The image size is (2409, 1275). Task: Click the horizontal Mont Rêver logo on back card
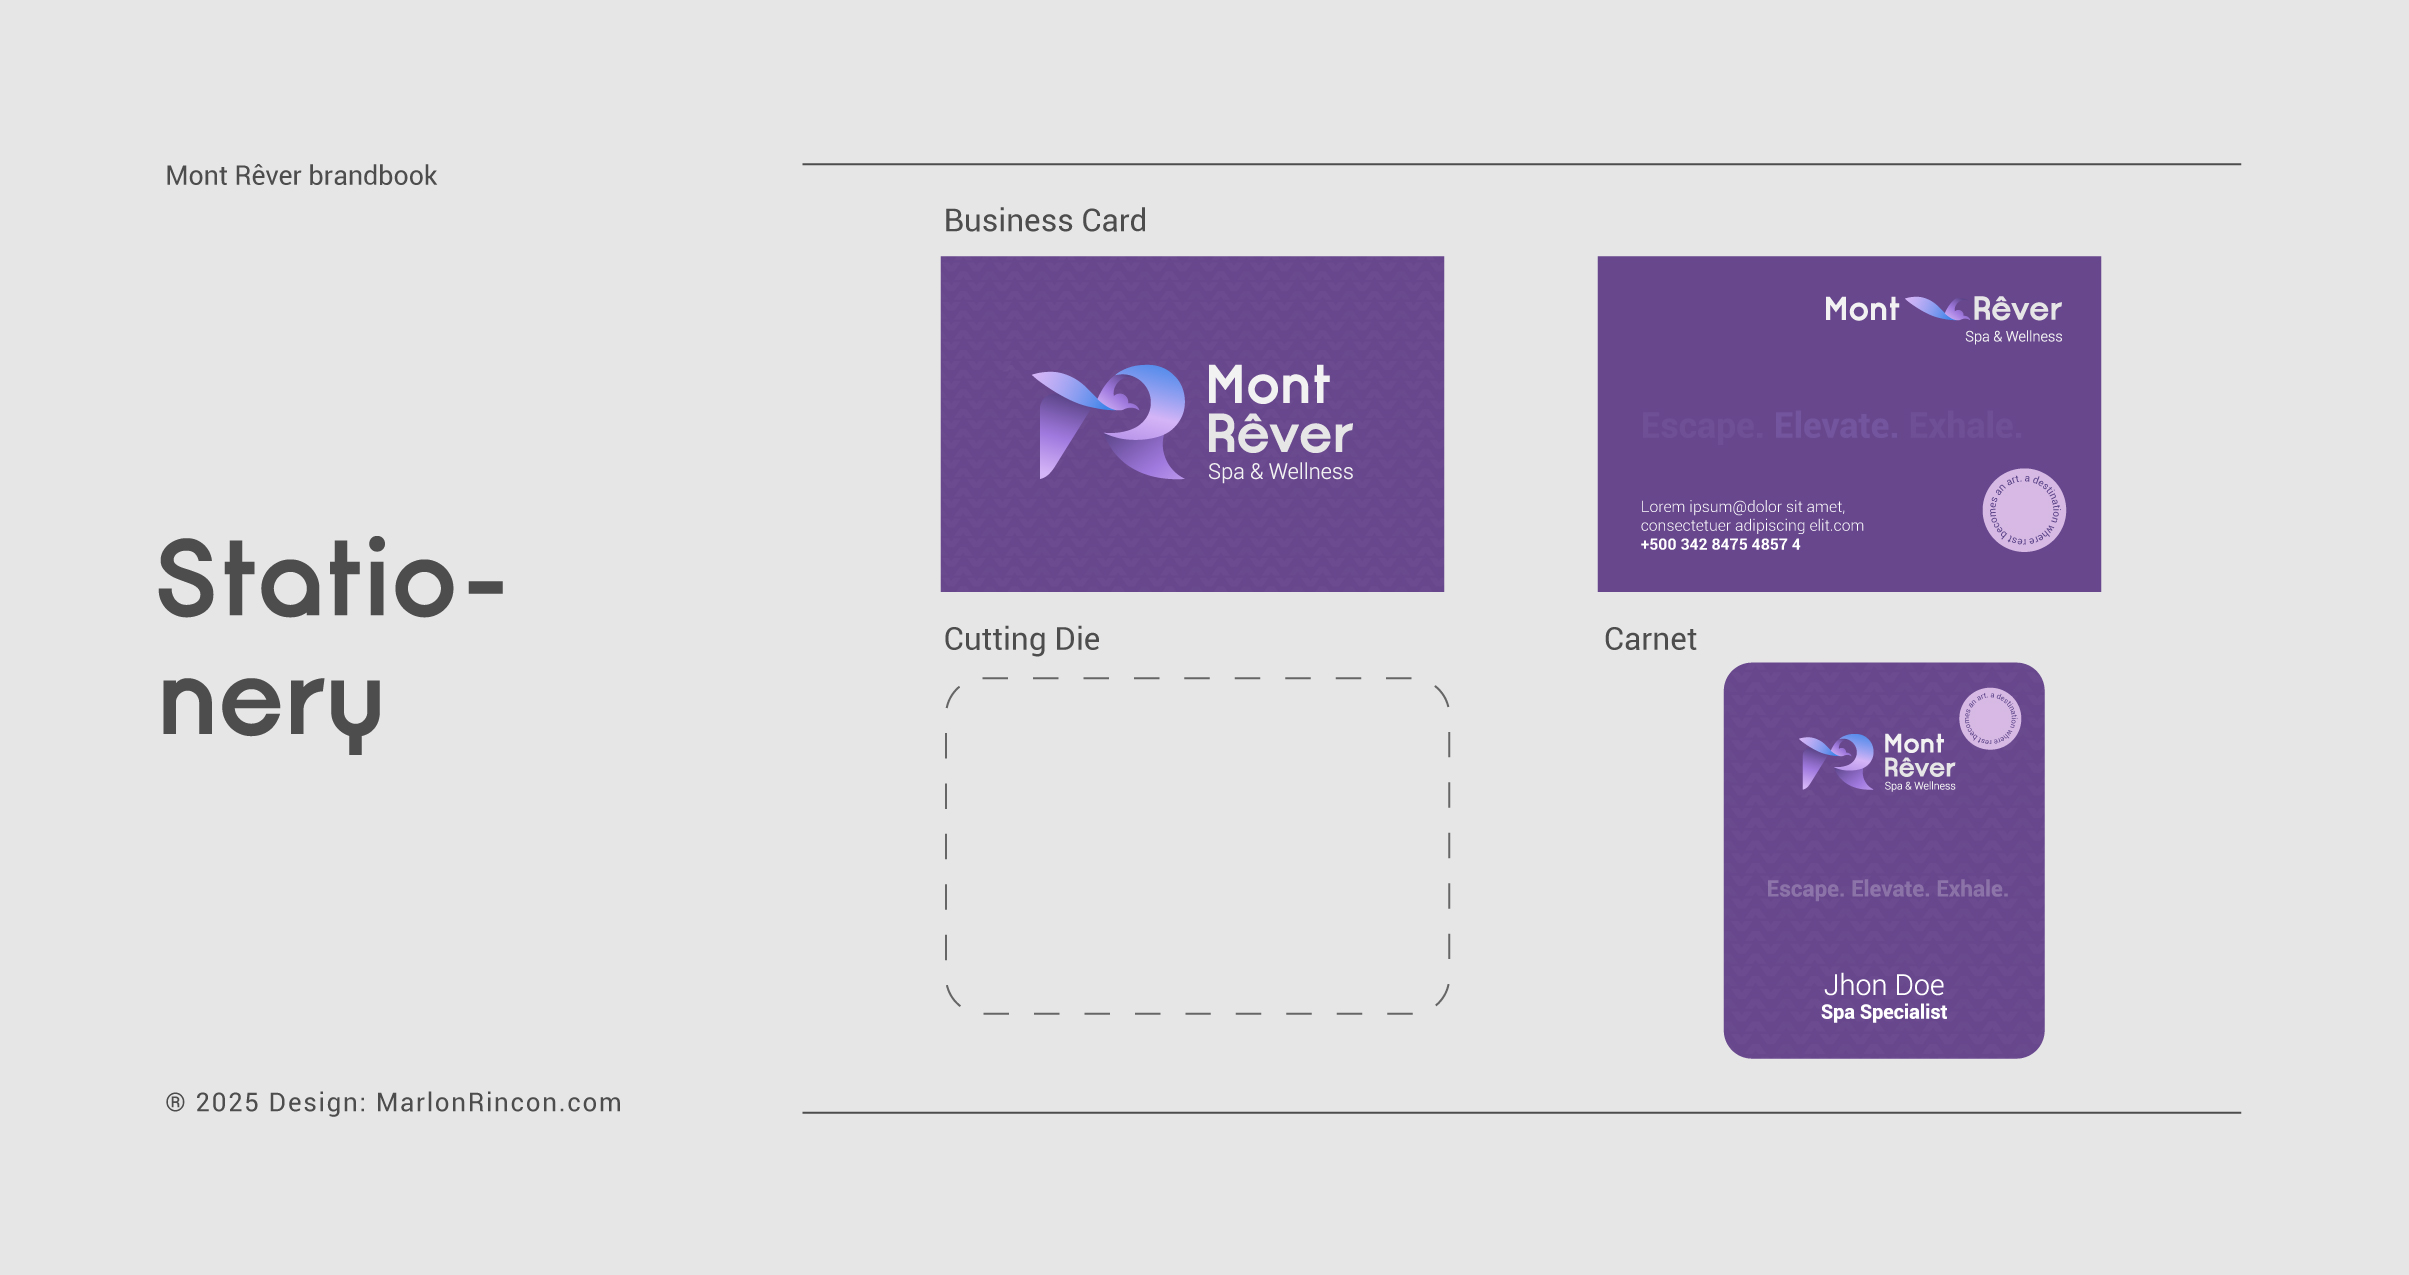[1943, 309]
